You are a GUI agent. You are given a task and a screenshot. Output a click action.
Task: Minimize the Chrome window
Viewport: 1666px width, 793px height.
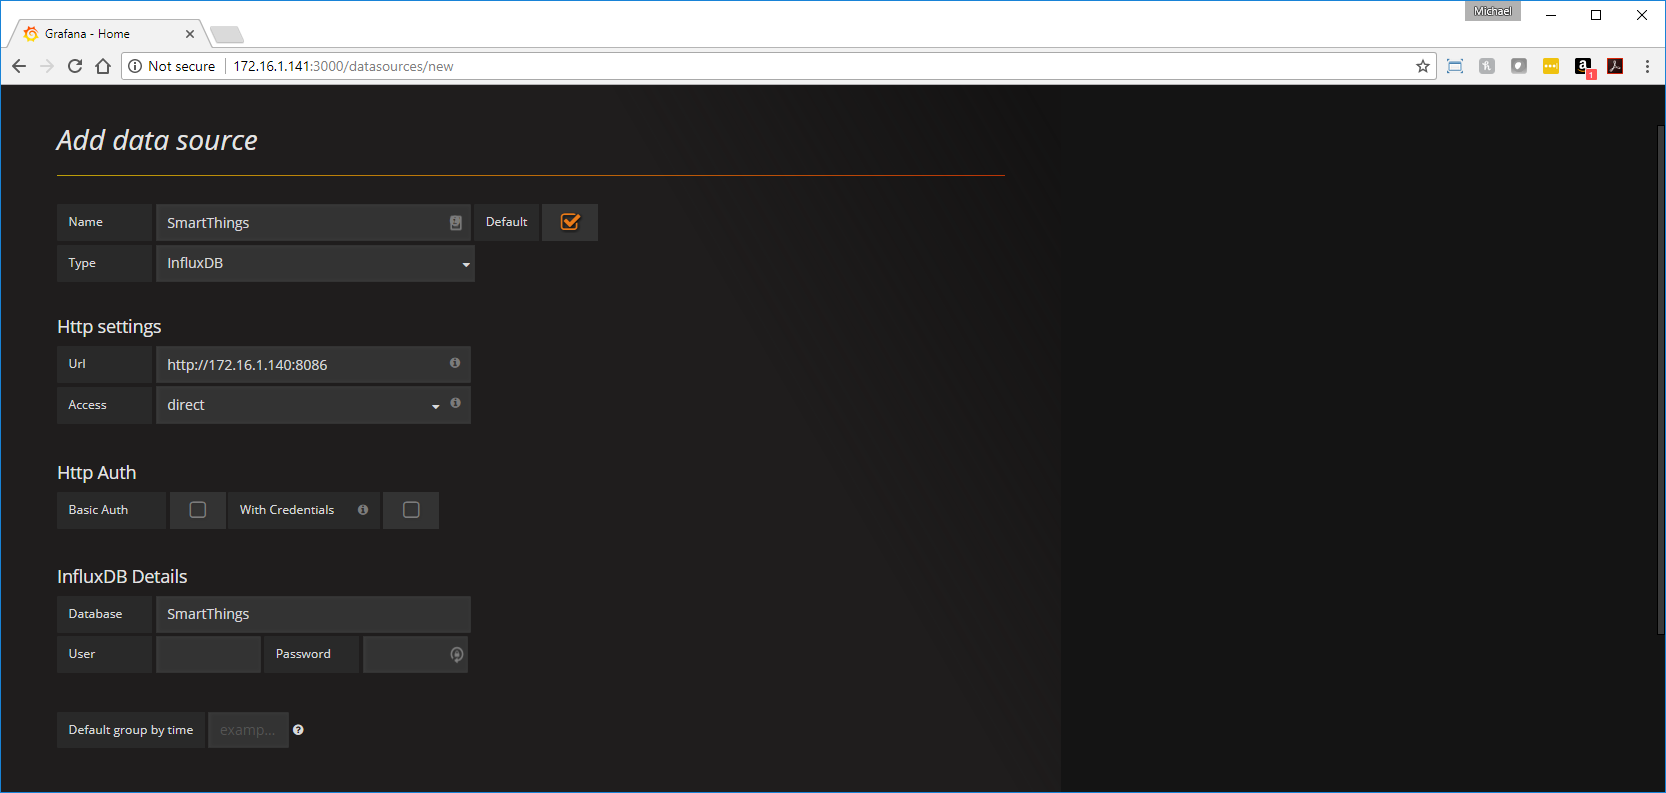tap(1551, 15)
